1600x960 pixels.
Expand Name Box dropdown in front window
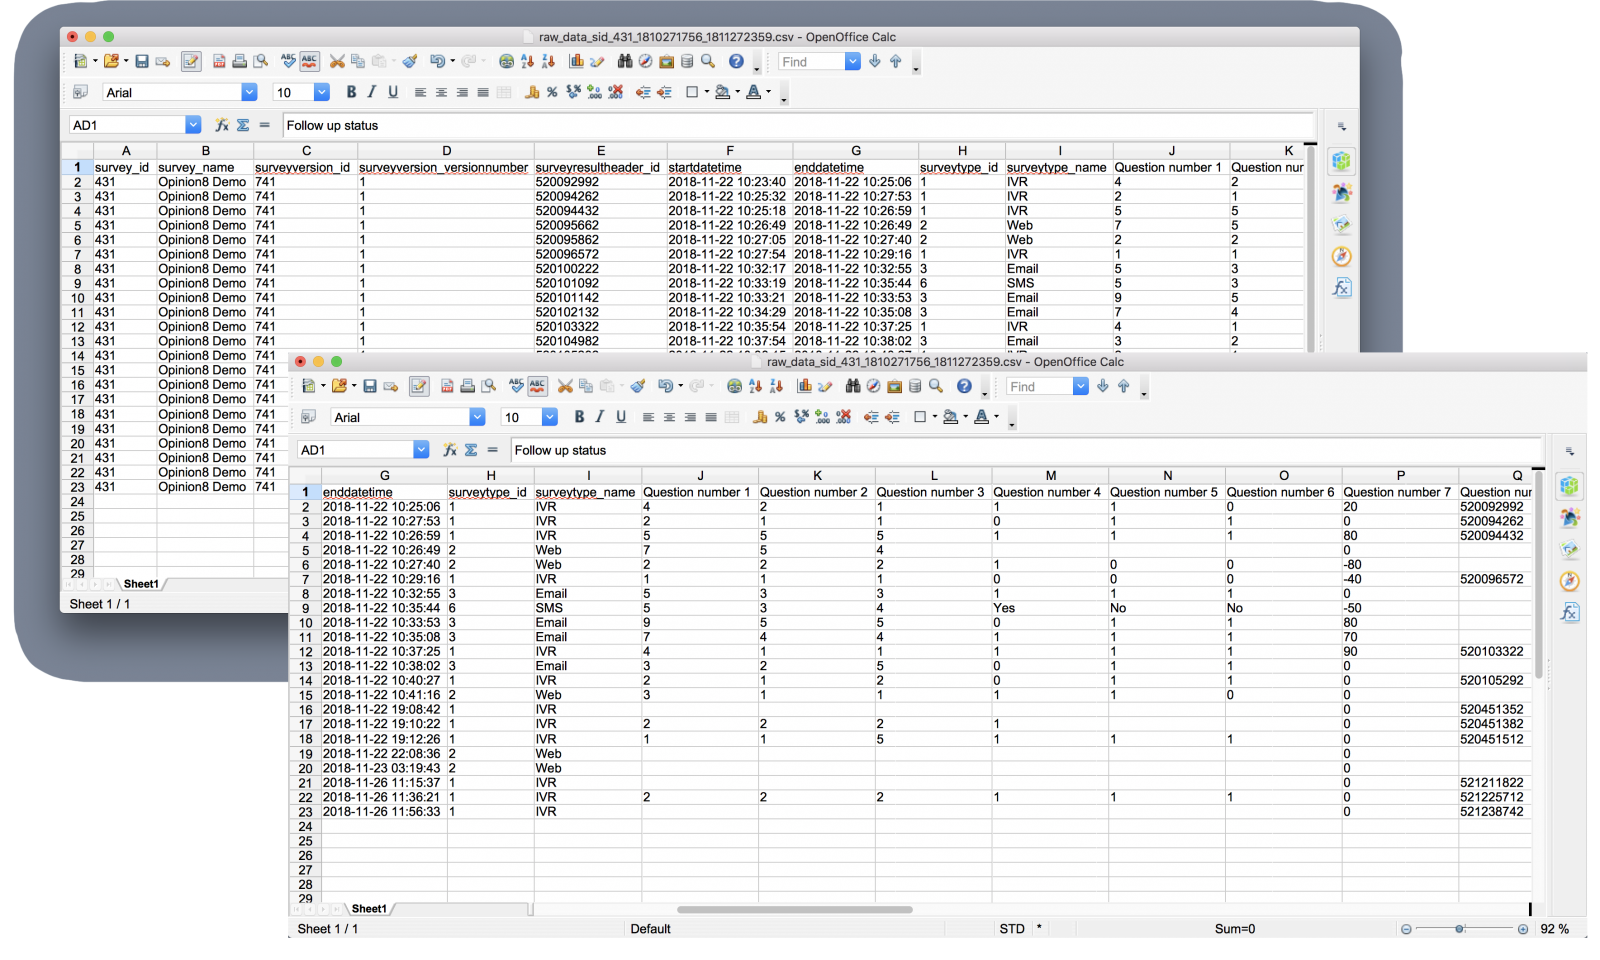pyautogui.click(x=421, y=451)
